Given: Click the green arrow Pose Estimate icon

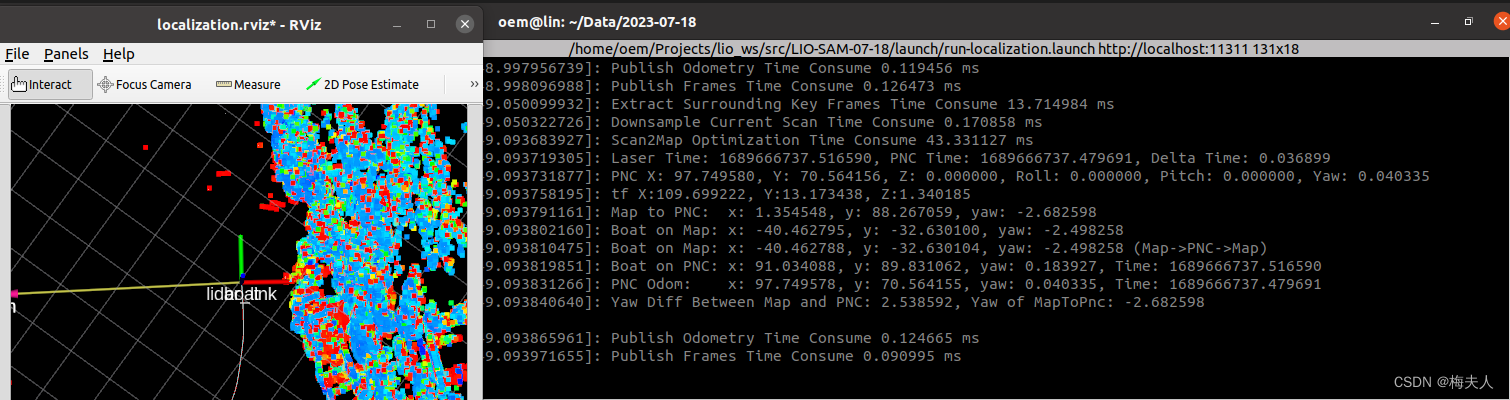Looking at the screenshot, I should pos(313,85).
